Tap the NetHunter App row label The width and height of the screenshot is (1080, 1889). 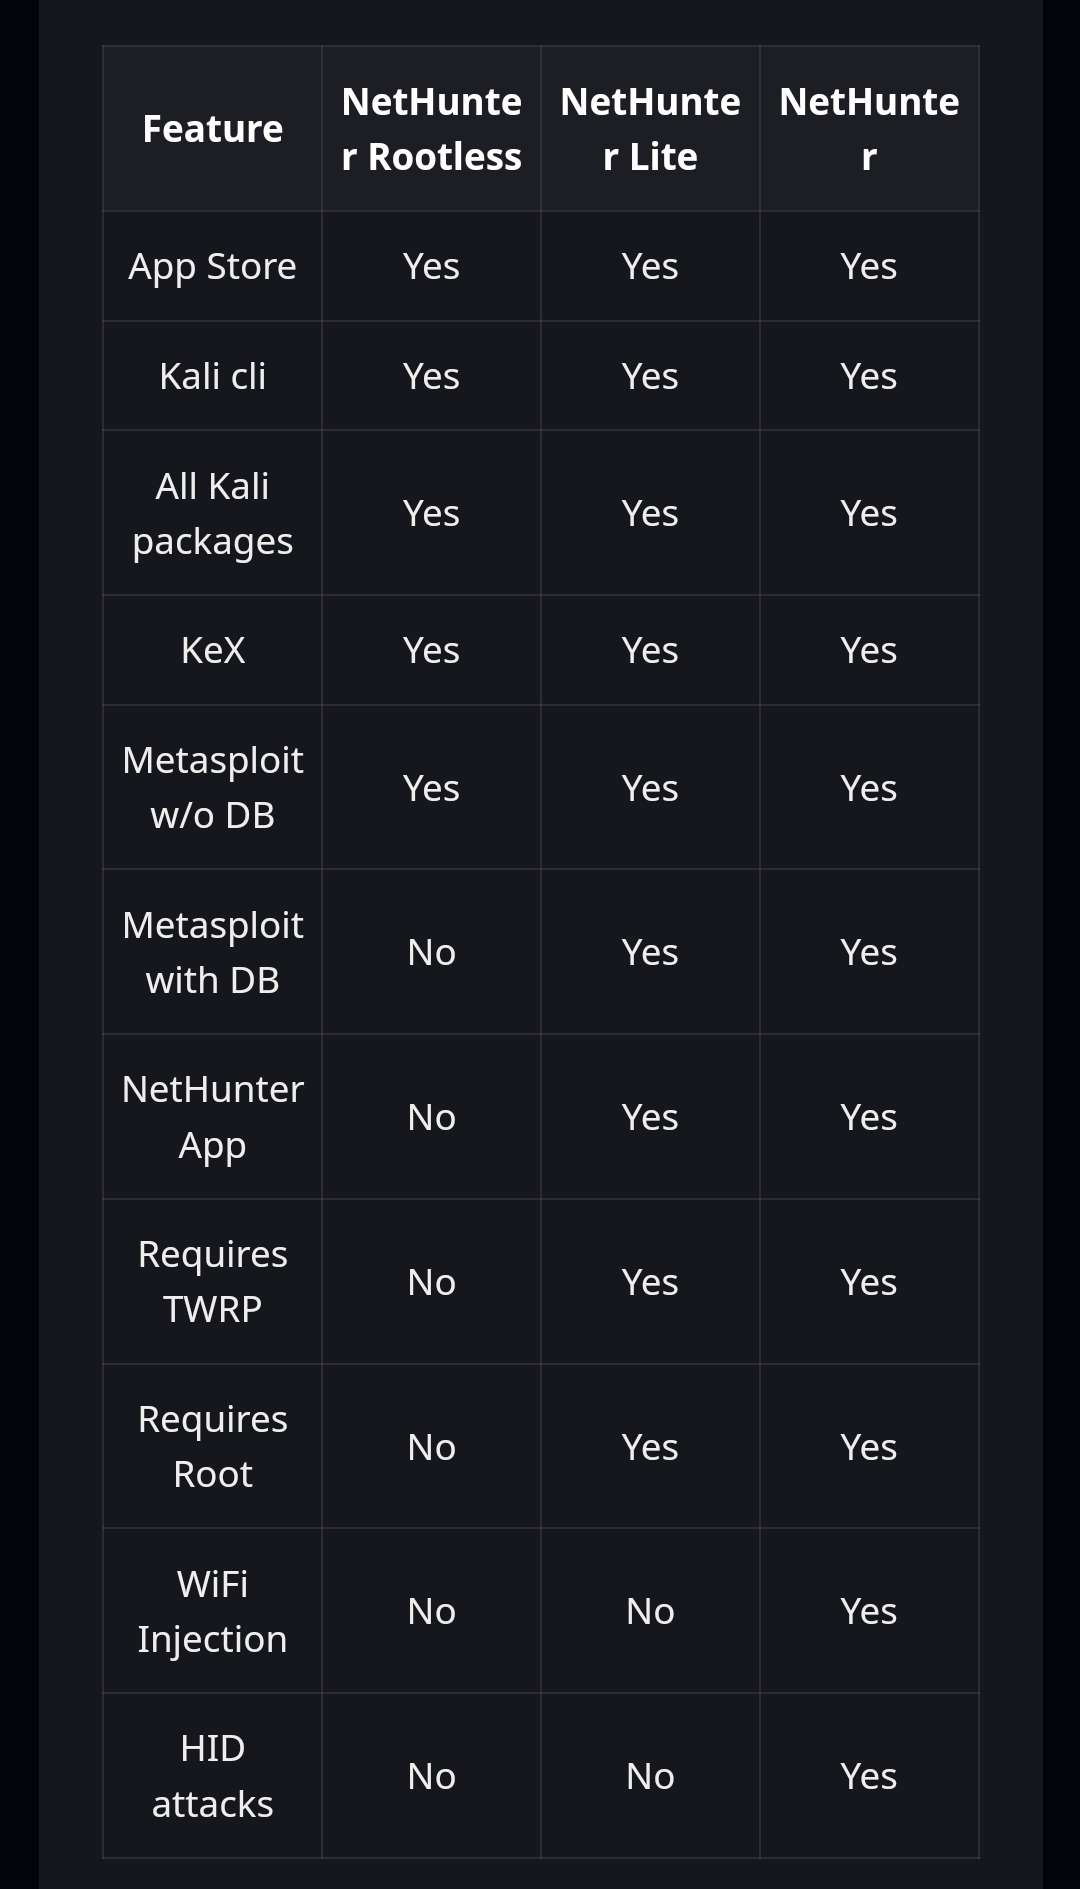click(x=212, y=1117)
